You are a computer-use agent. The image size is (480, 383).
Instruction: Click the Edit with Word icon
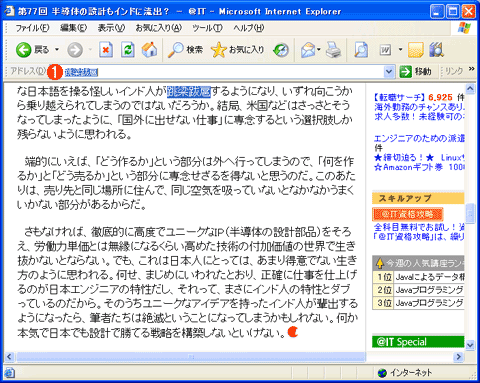[x=385, y=50]
